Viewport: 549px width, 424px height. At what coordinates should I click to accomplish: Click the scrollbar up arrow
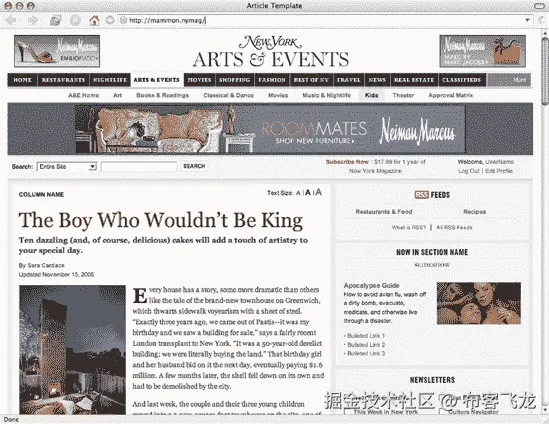[545, 32]
